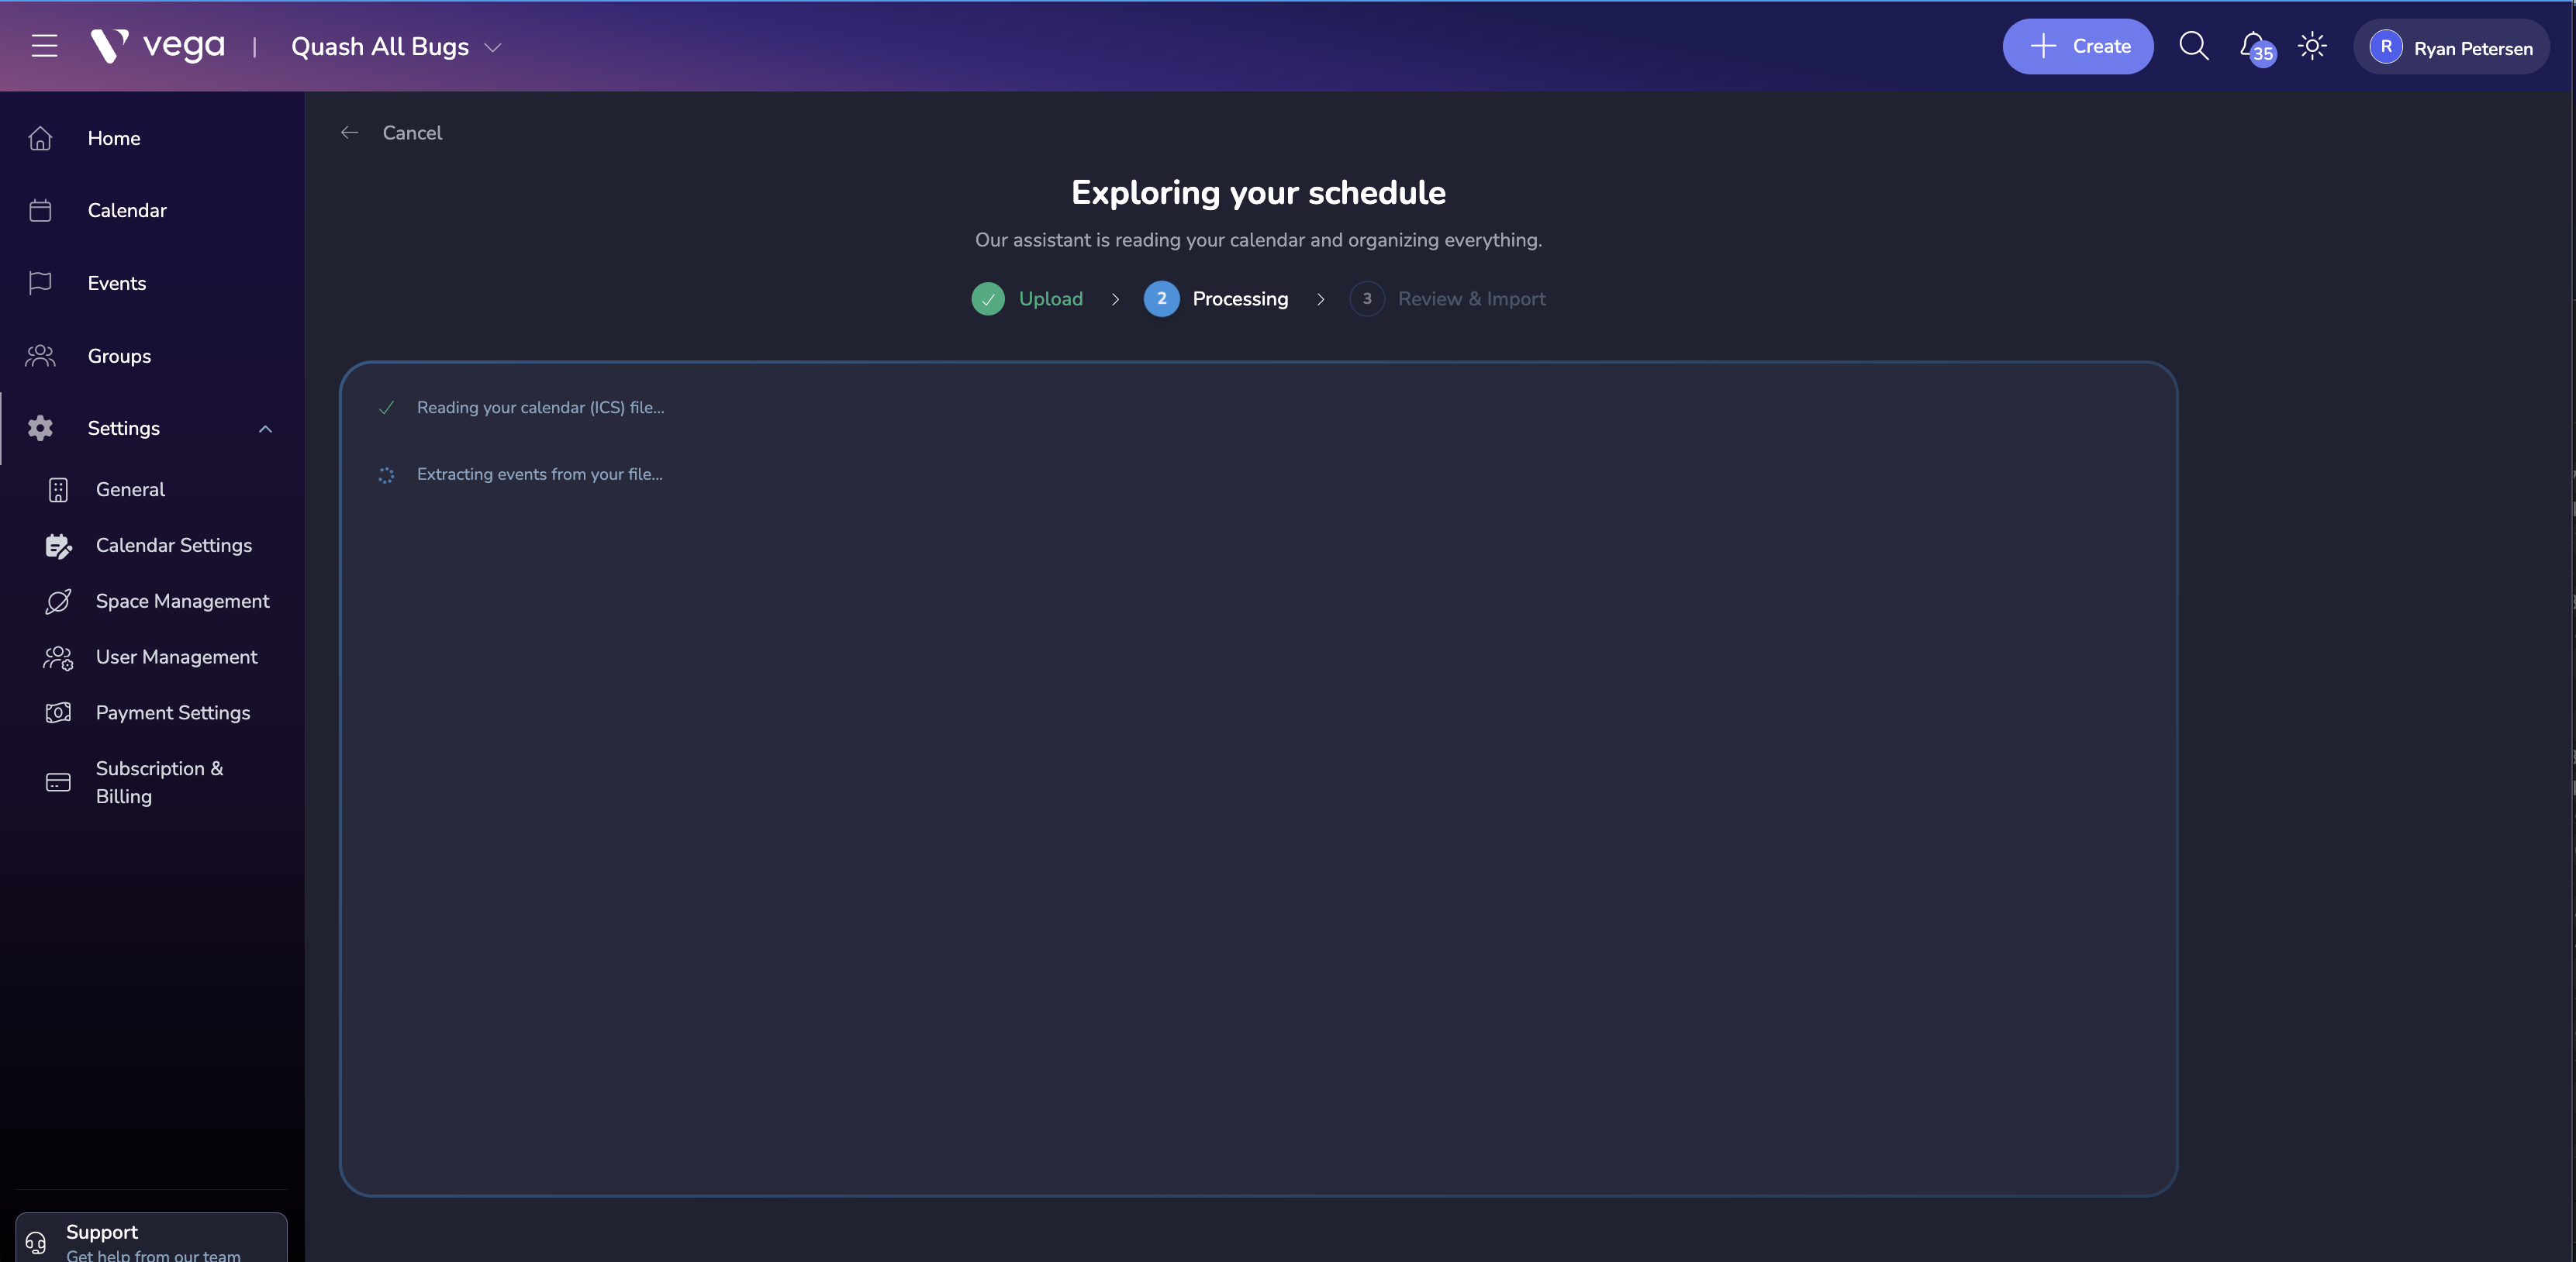The width and height of the screenshot is (2576, 1262).
Task: Click the Events flag icon
Action: pos(40,283)
